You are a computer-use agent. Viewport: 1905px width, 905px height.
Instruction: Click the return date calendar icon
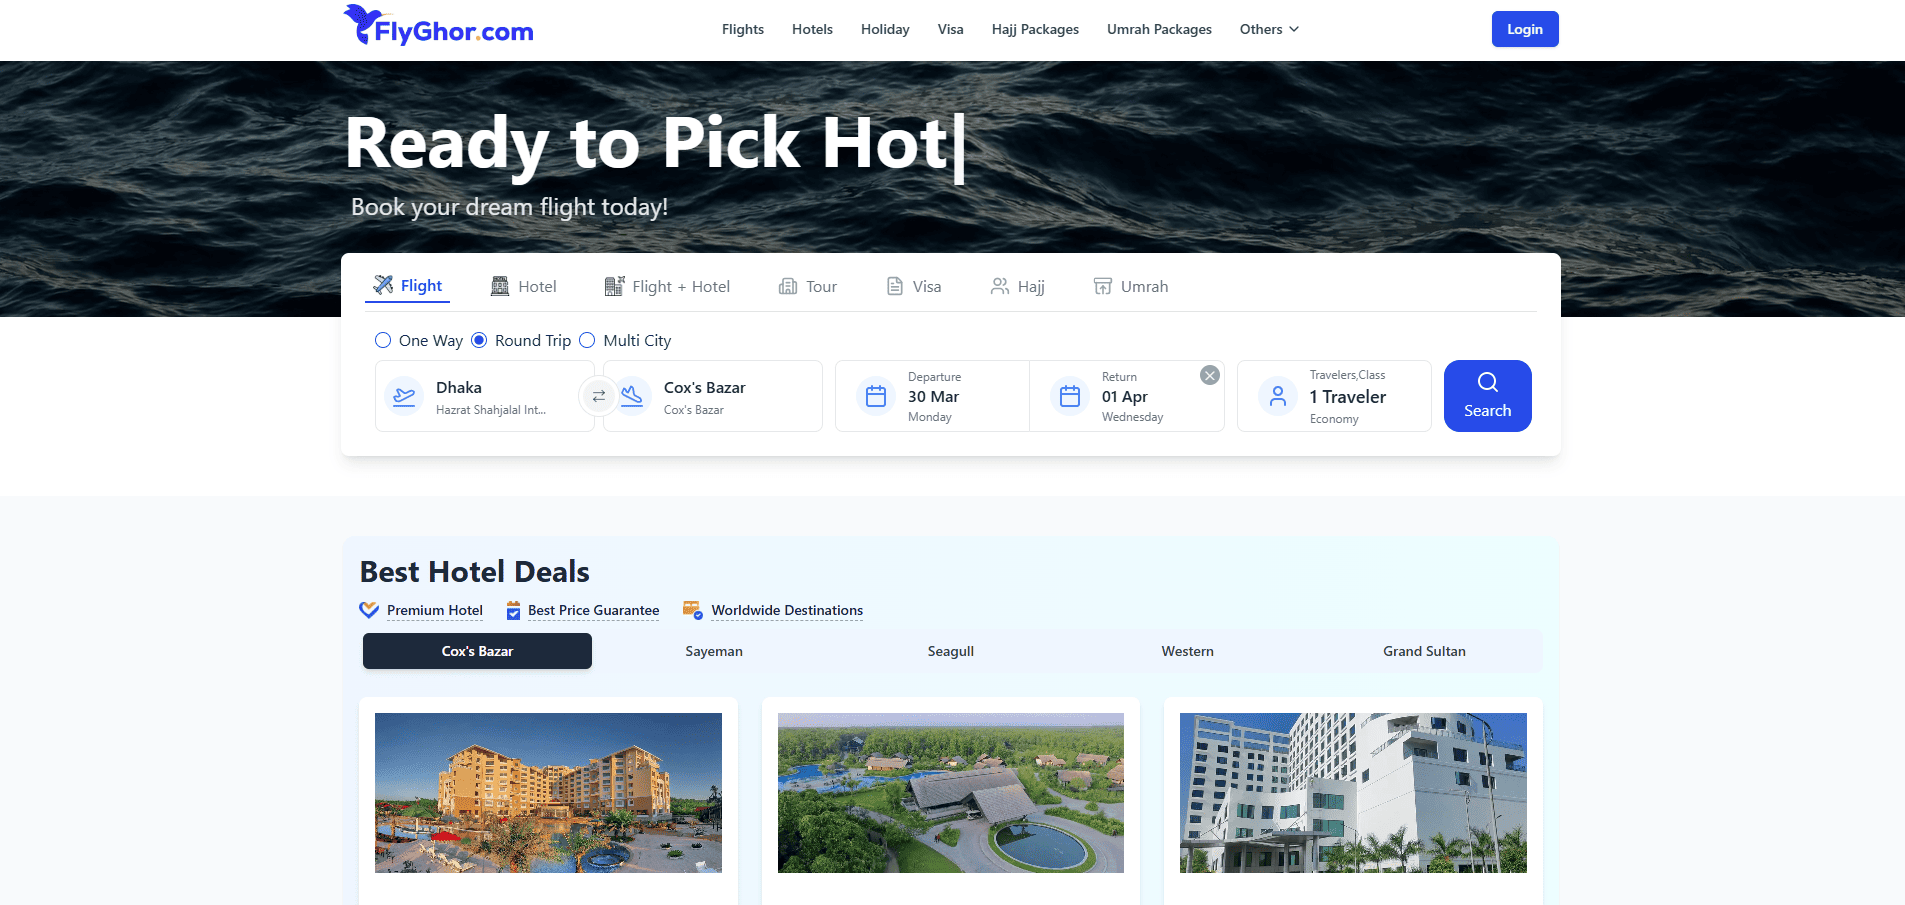(1070, 396)
